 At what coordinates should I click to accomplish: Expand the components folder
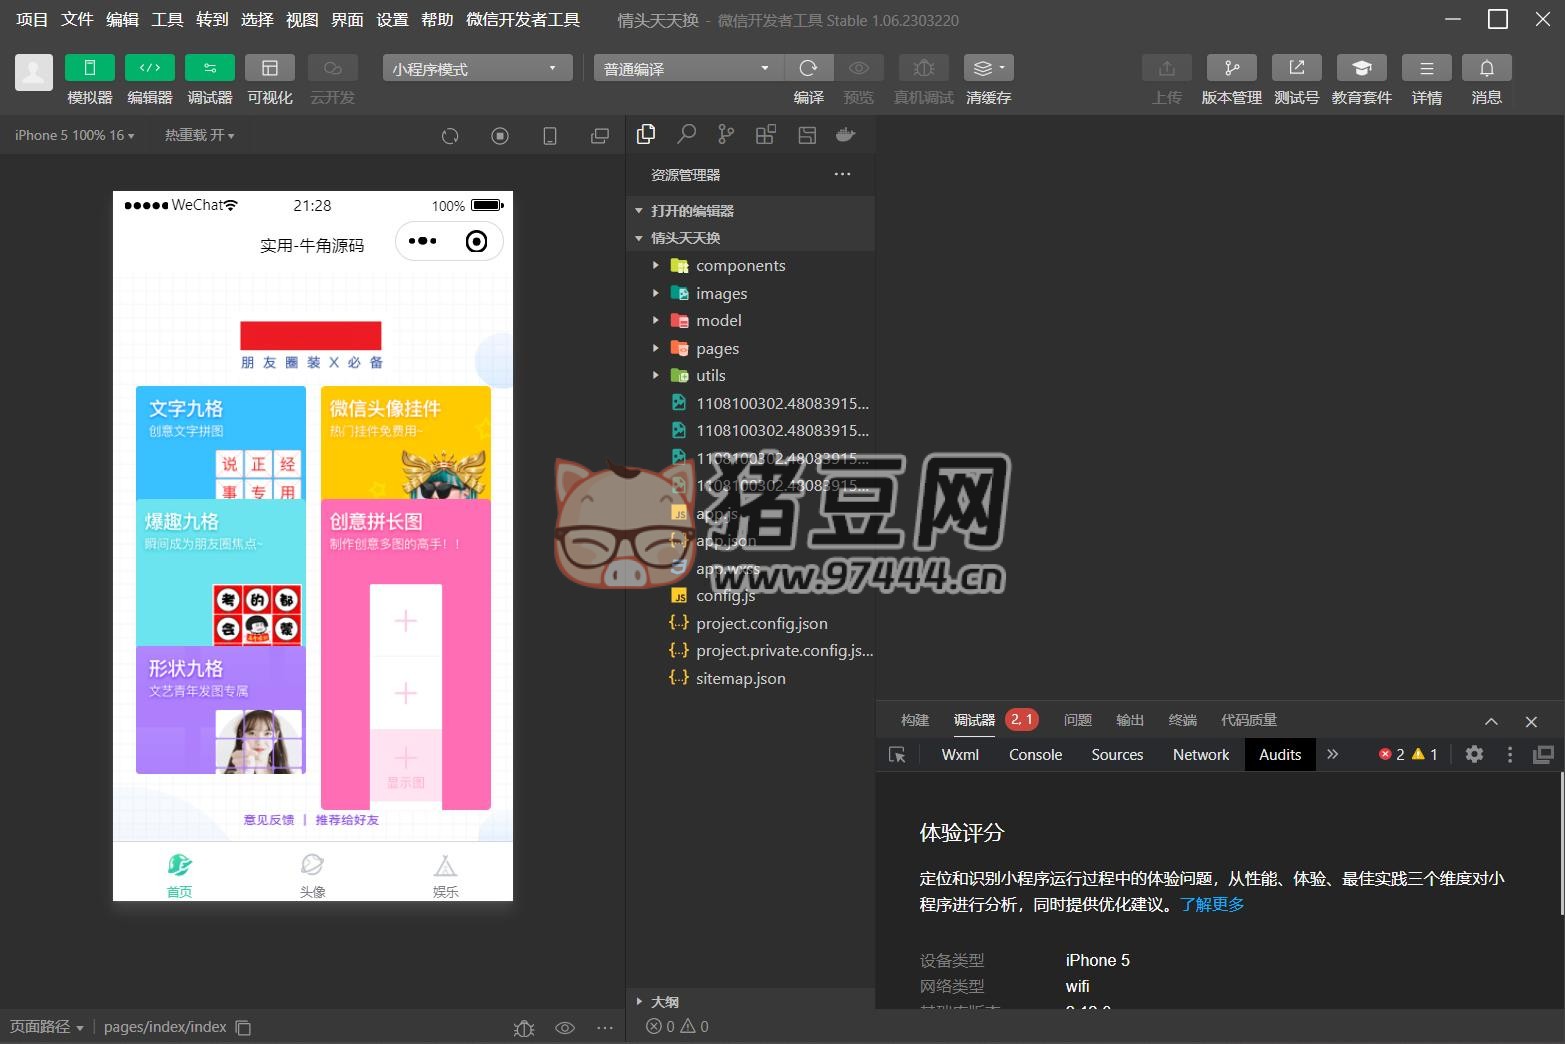751,266
